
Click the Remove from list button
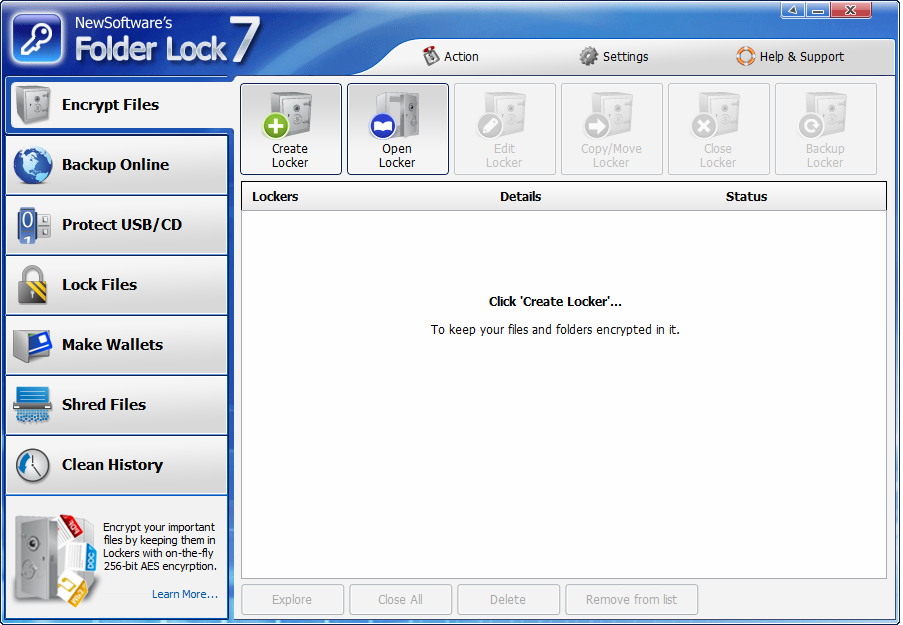(x=631, y=600)
